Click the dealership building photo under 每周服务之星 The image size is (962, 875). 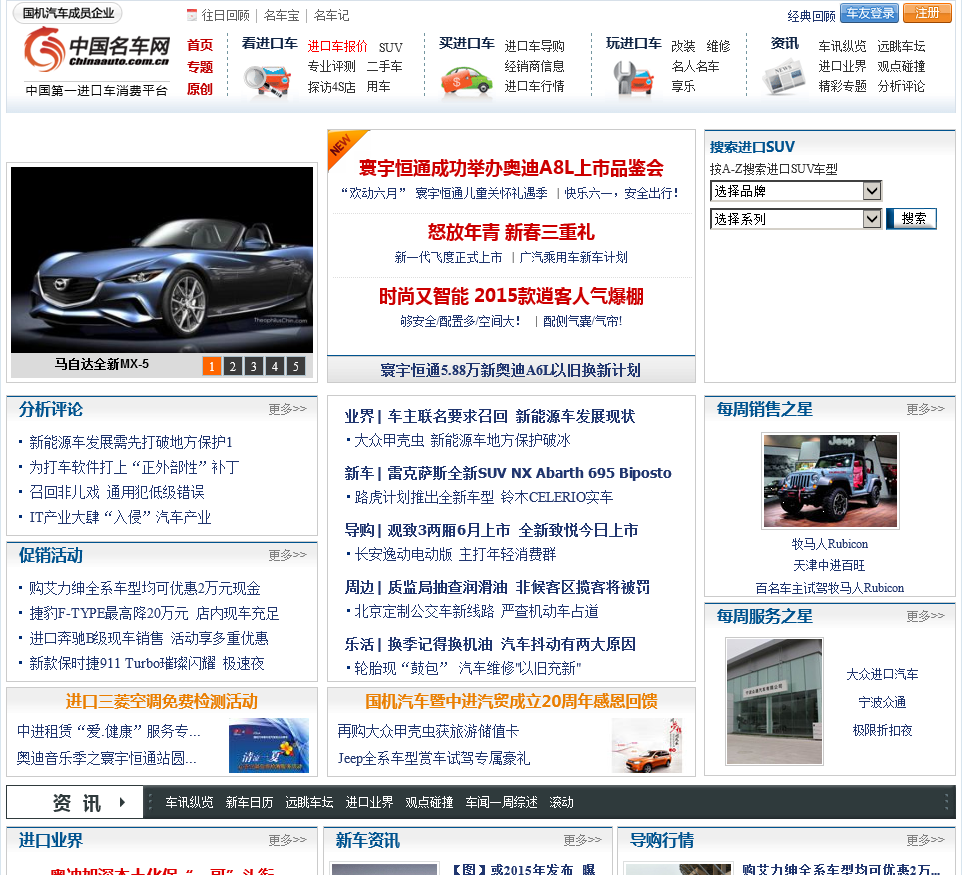774,701
